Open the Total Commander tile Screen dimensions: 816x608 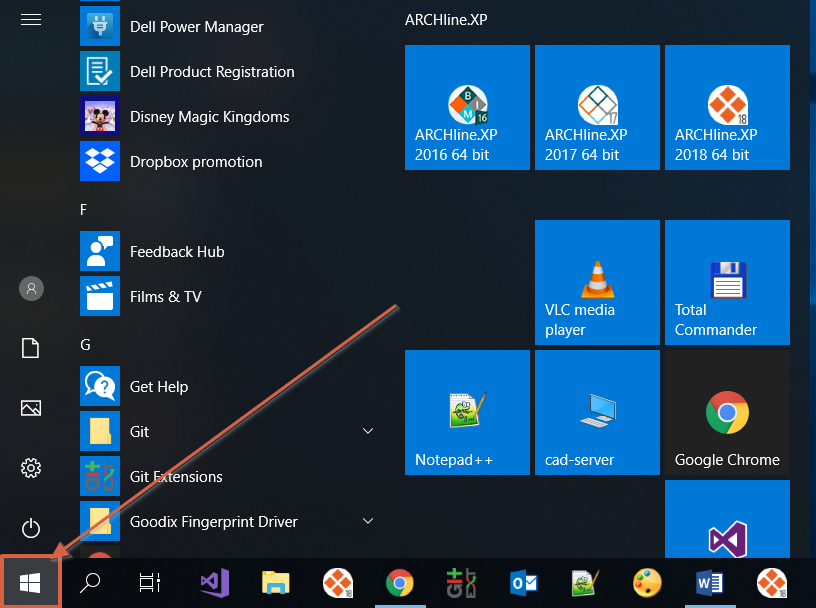pyautogui.click(x=728, y=282)
